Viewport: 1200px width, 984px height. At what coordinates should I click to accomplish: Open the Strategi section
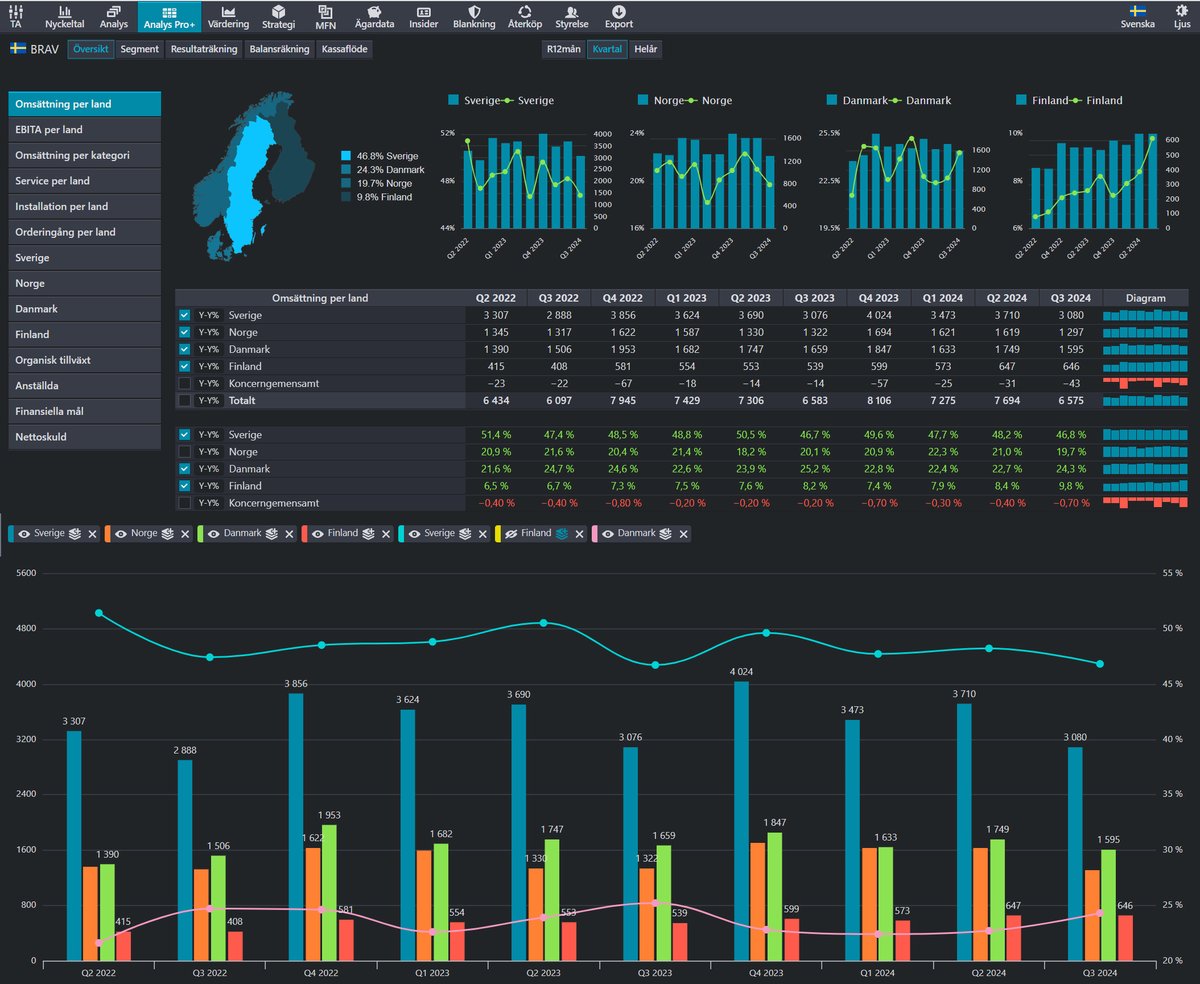point(279,16)
